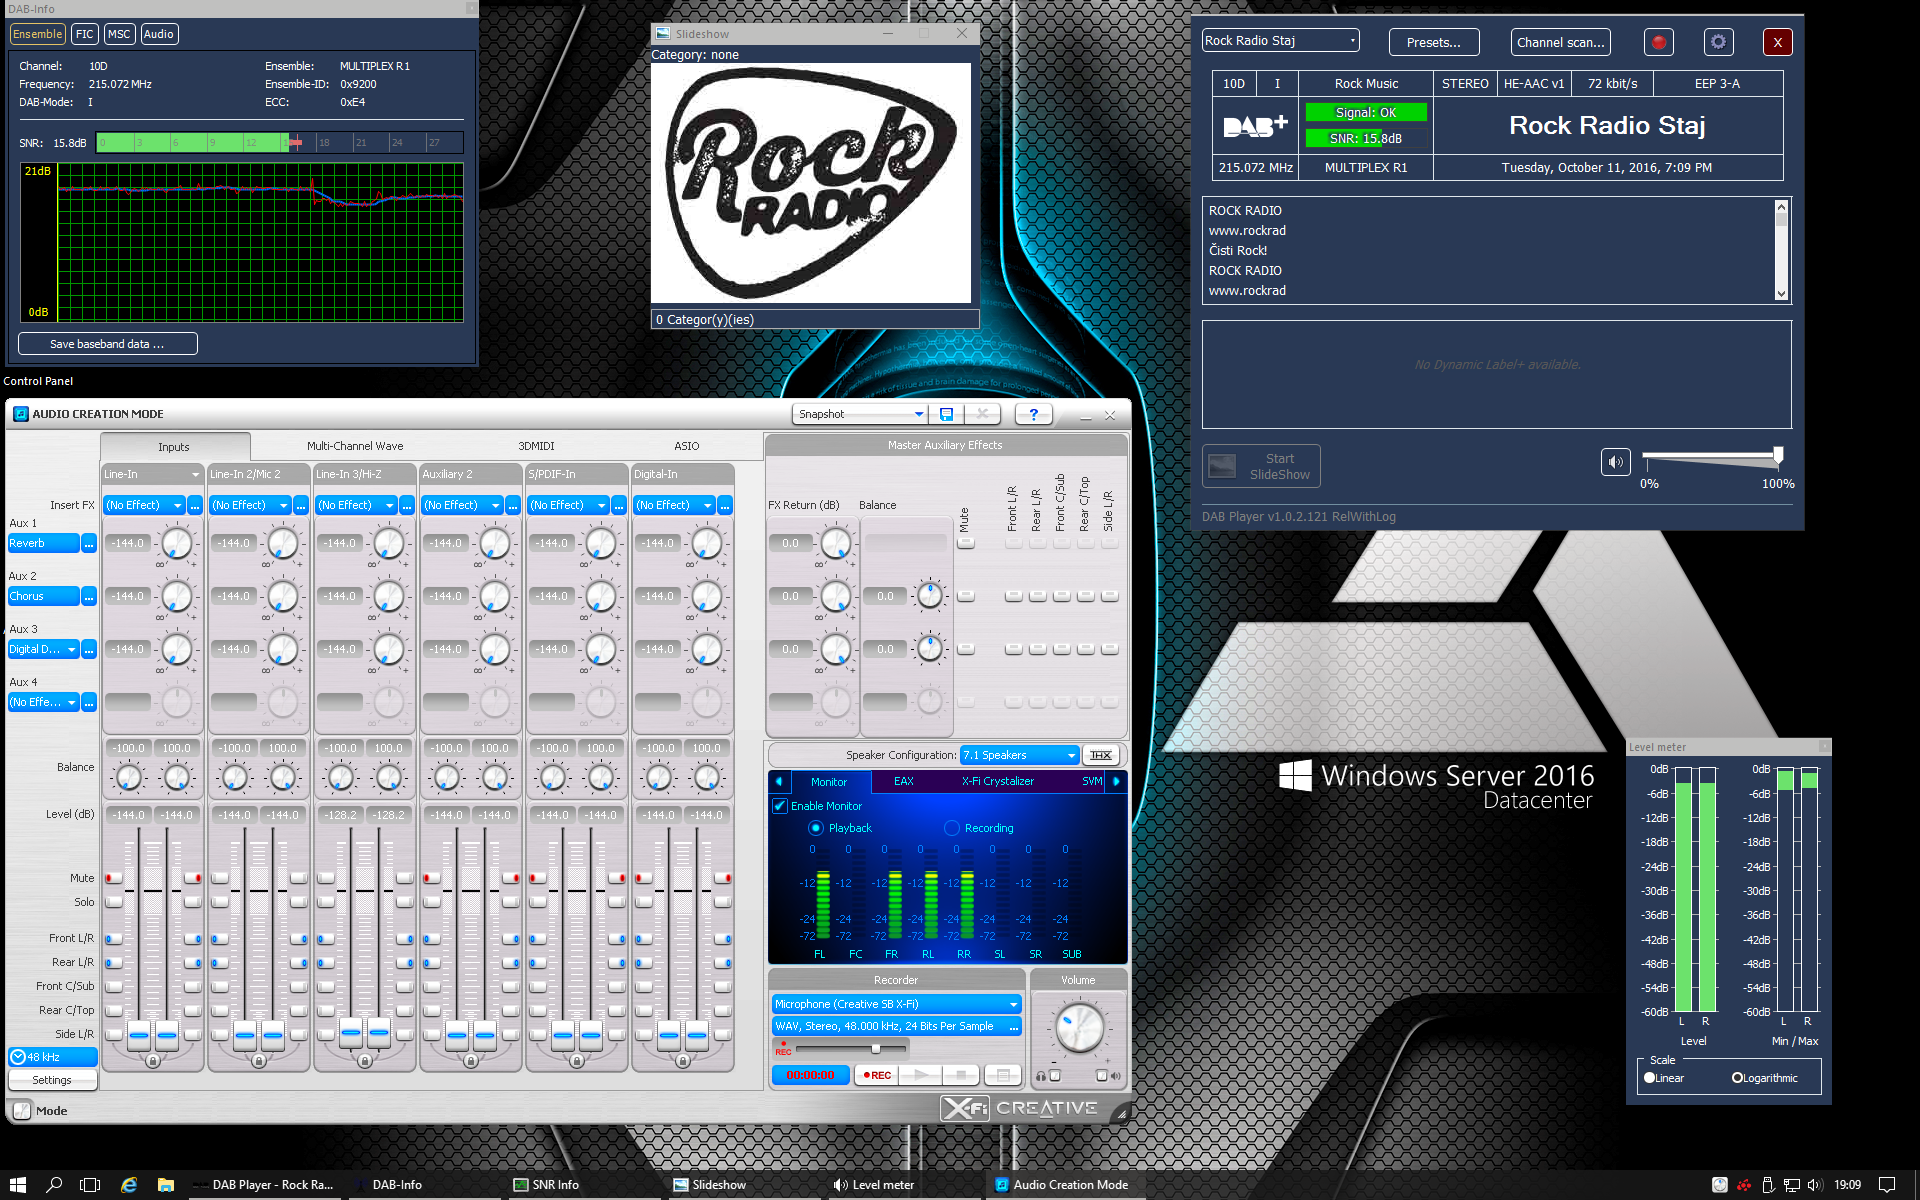Launch Internet Explorer from the taskbar
This screenshot has width=1920, height=1200.
(129, 1184)
